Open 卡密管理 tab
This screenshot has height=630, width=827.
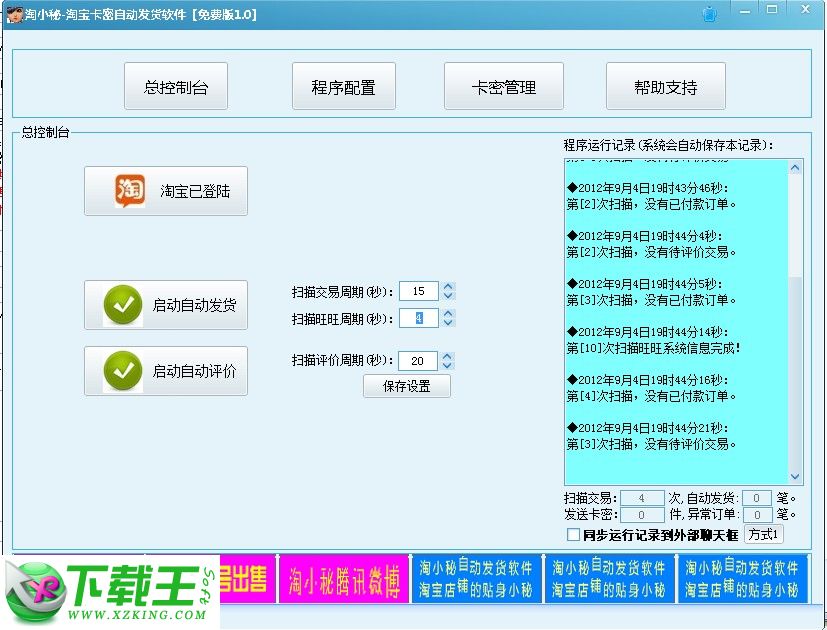pos(504,86)
